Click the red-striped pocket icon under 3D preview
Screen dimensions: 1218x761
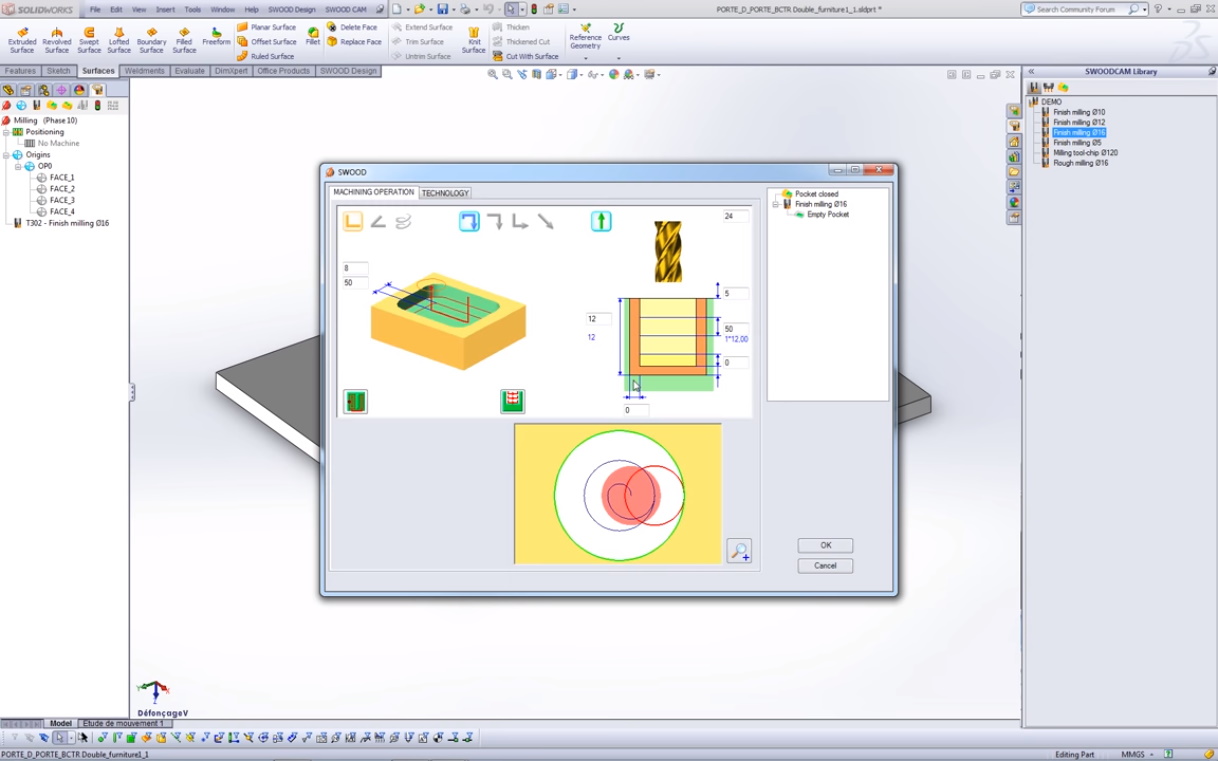(512, 401)
